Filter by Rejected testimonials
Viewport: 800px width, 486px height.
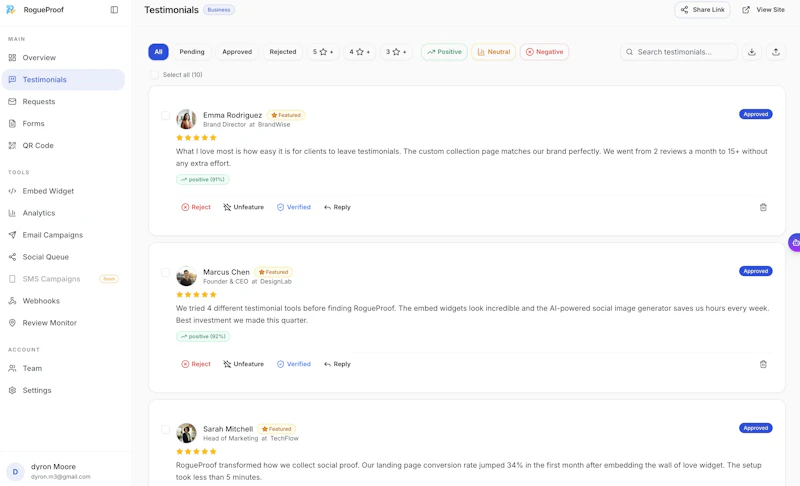coord(283,52)
